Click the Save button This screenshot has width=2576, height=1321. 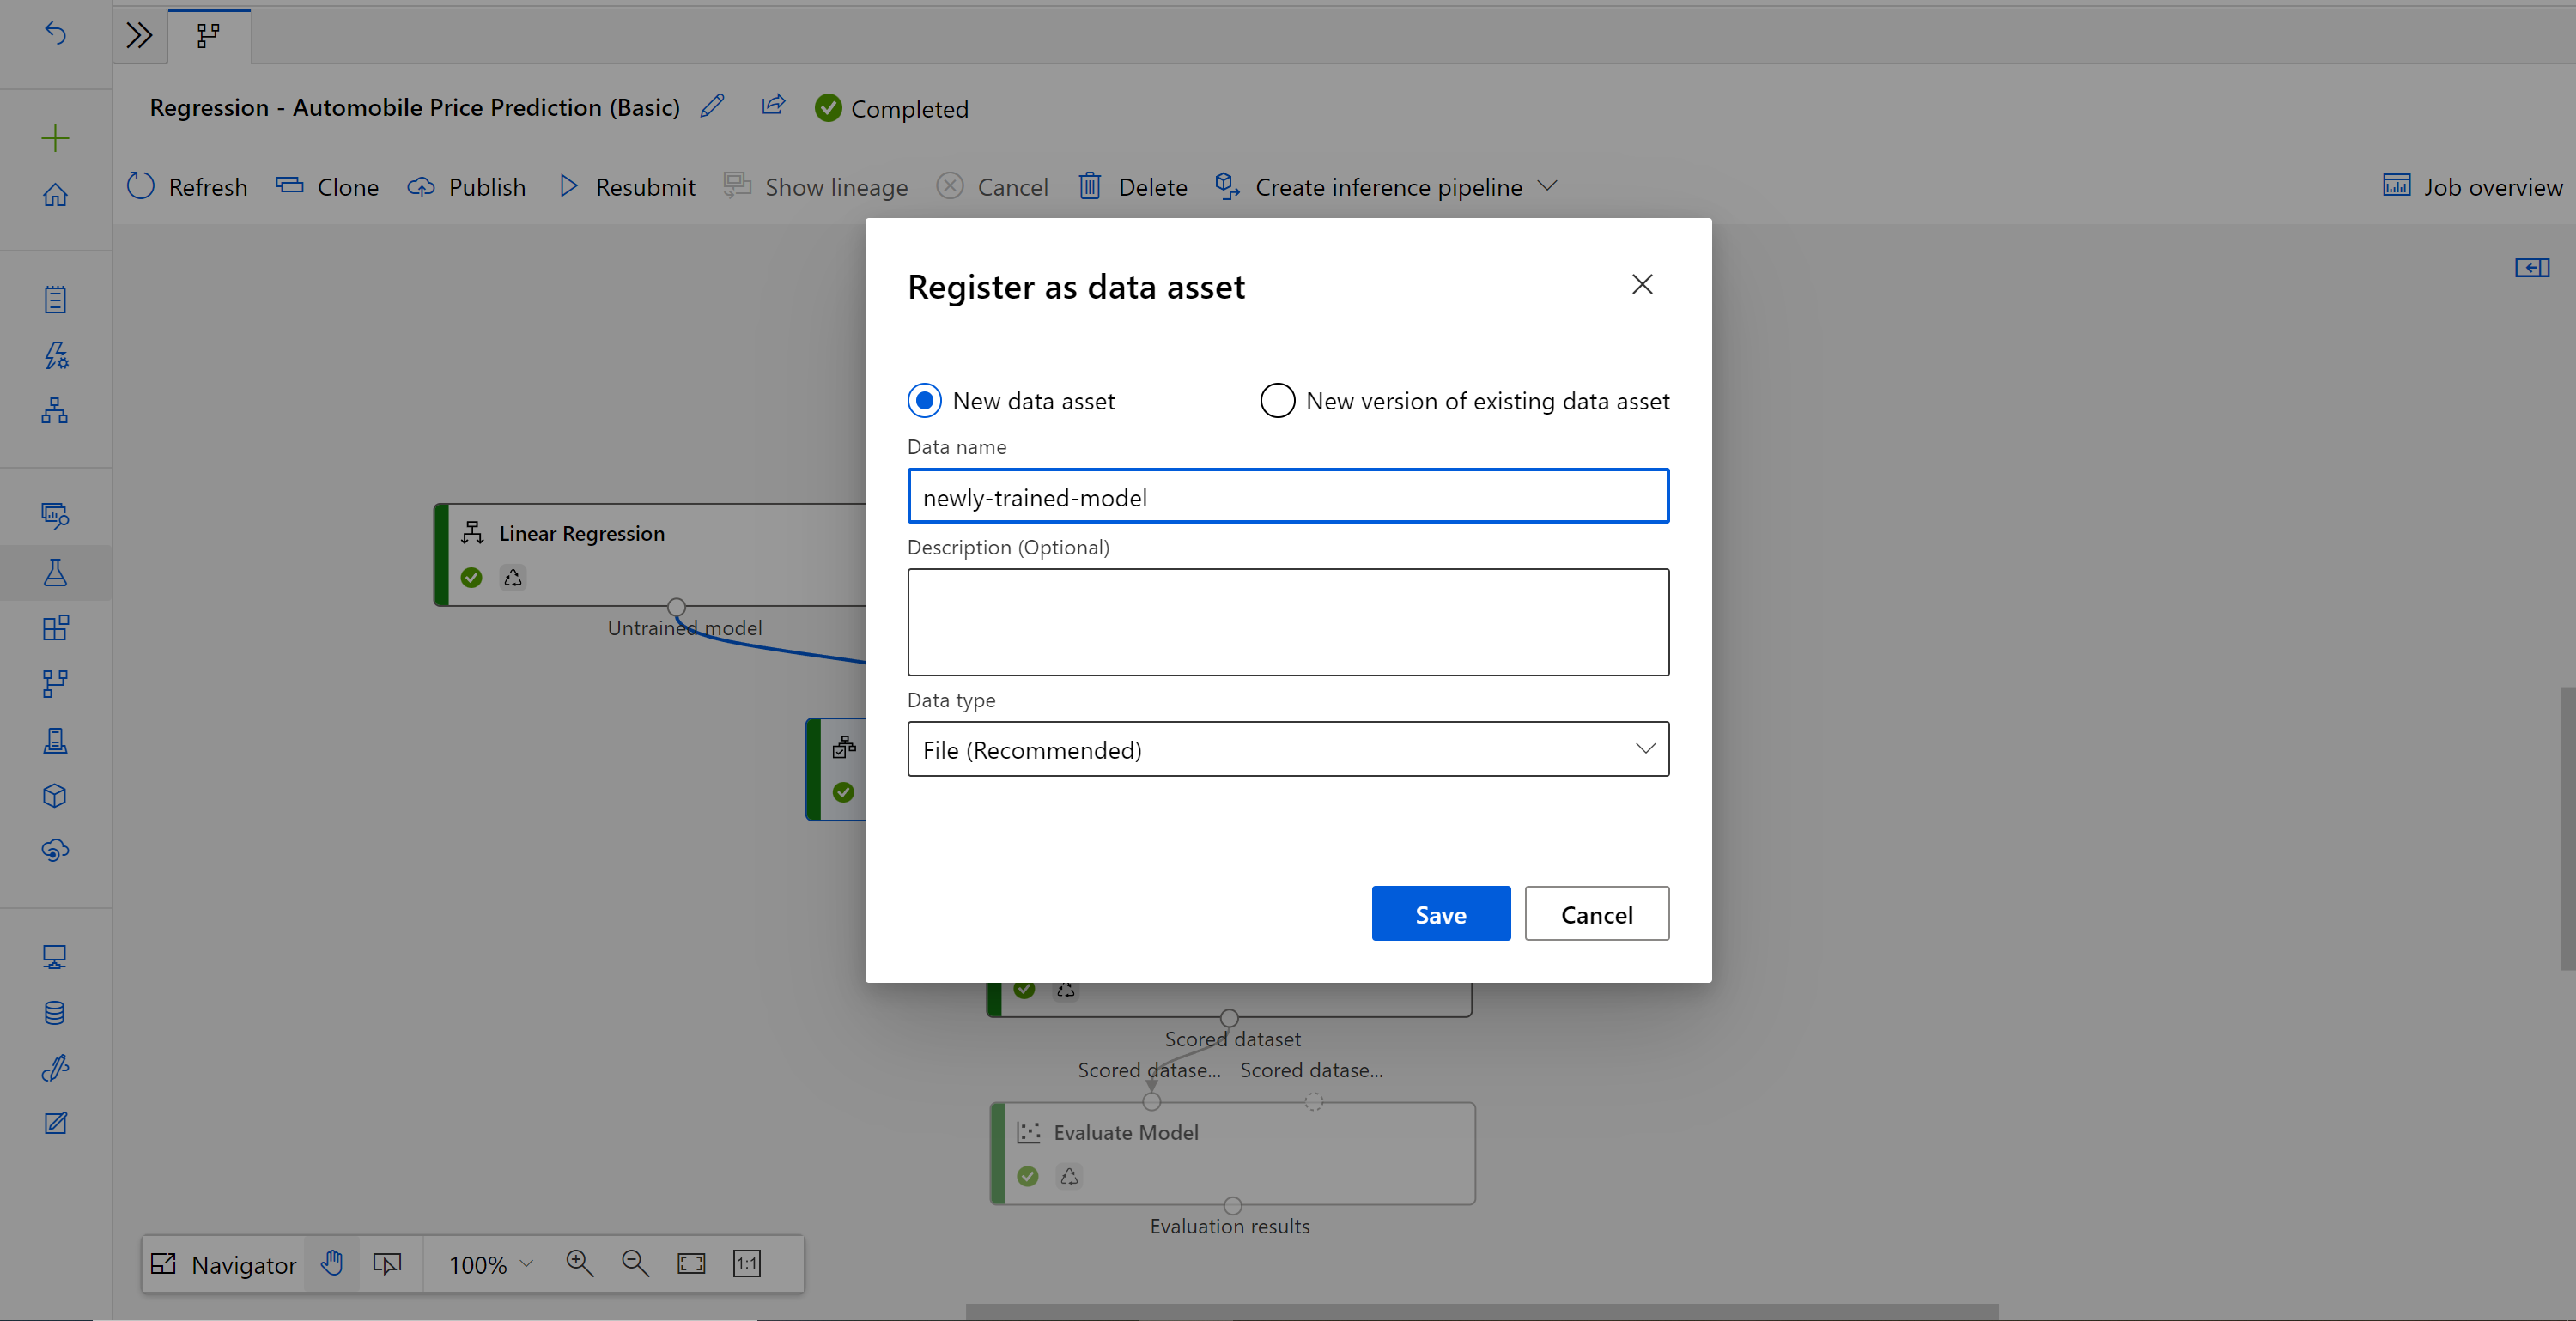(1441, 913)
